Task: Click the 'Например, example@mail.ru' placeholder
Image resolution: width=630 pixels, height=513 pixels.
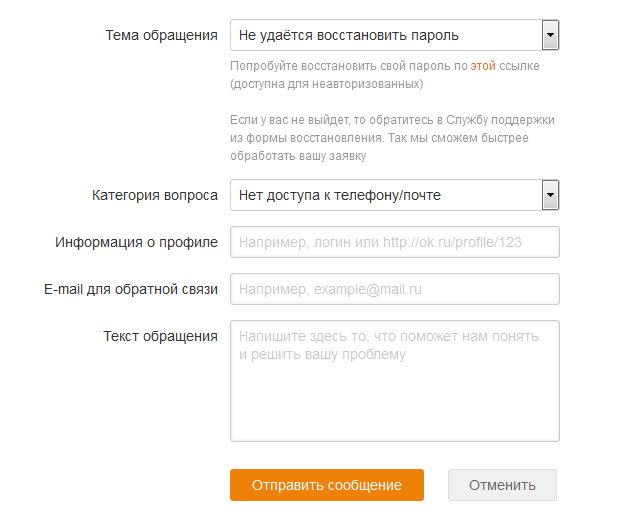Action: tap(330, 289)
